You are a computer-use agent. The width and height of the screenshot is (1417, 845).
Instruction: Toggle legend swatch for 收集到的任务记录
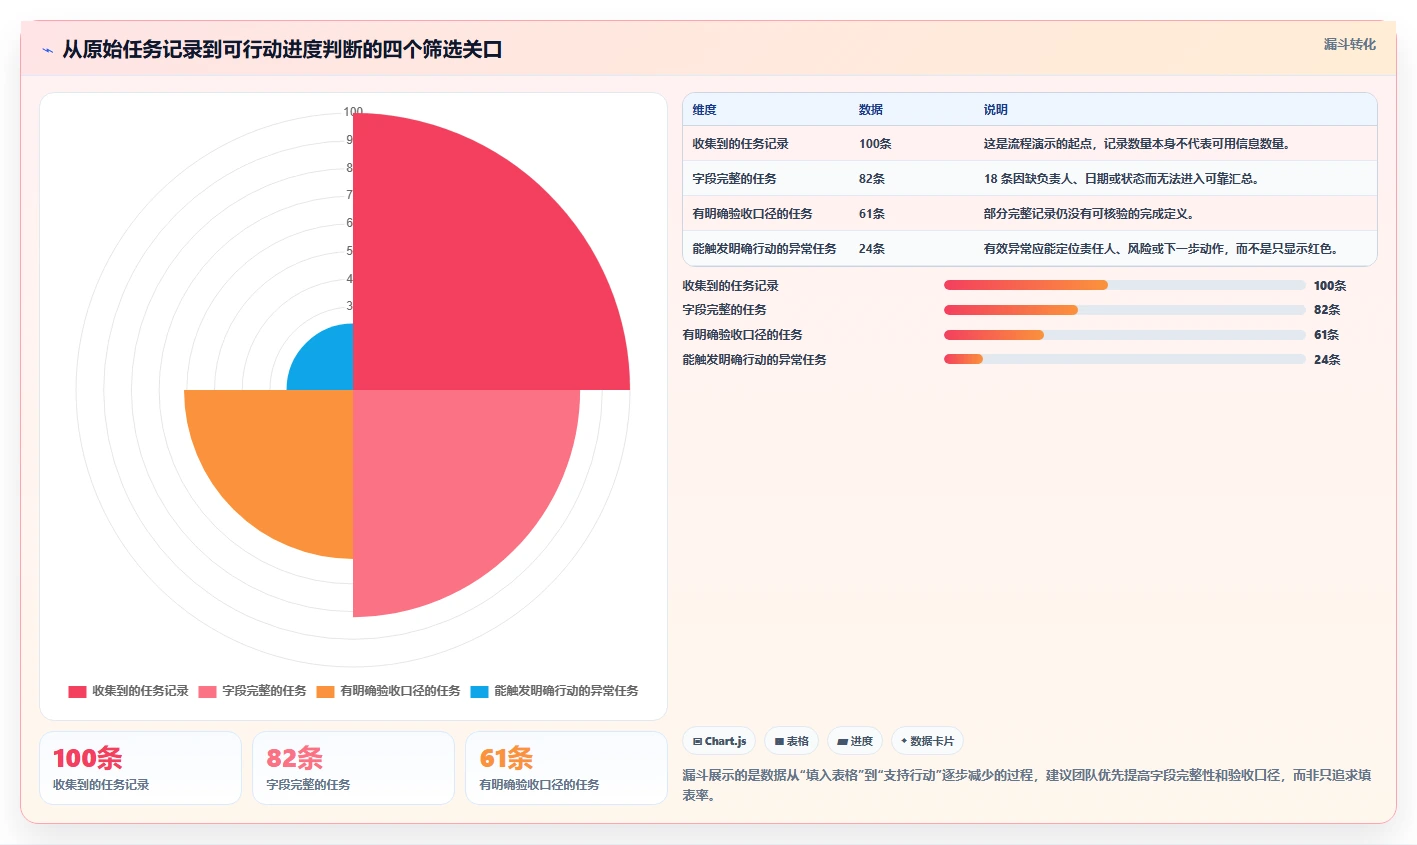click(x=77, y=691)
